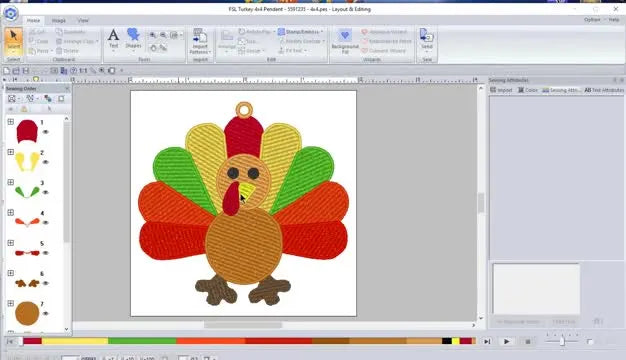The image size is (626, 360).
Task: Click the Save icon in quick toolbar
Action: [x=26, y=71]
